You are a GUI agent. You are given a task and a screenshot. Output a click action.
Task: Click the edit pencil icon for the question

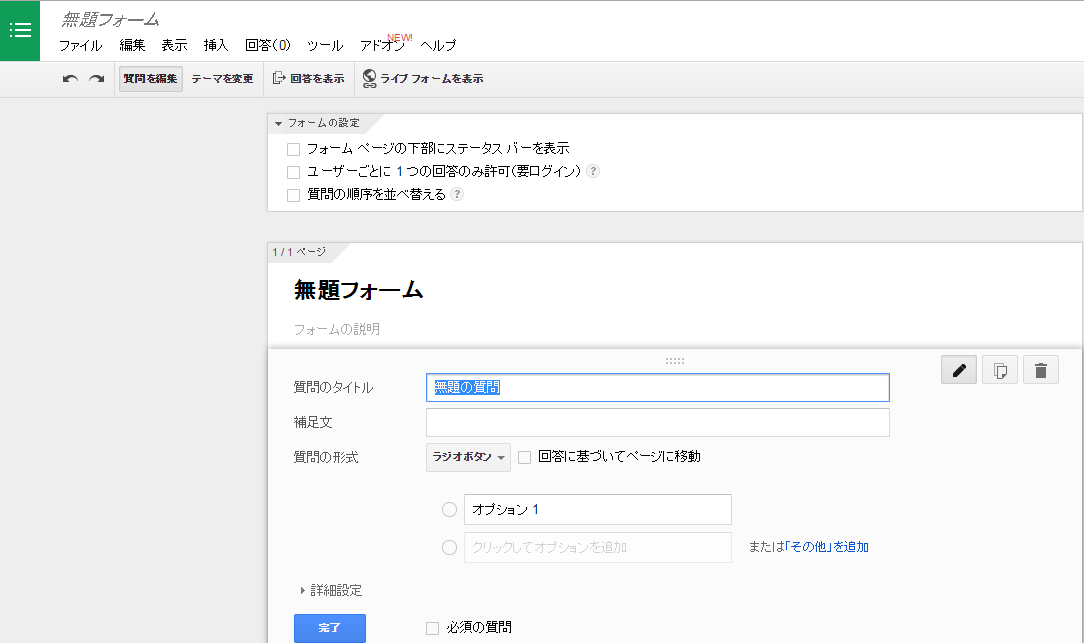click(959, 371)
